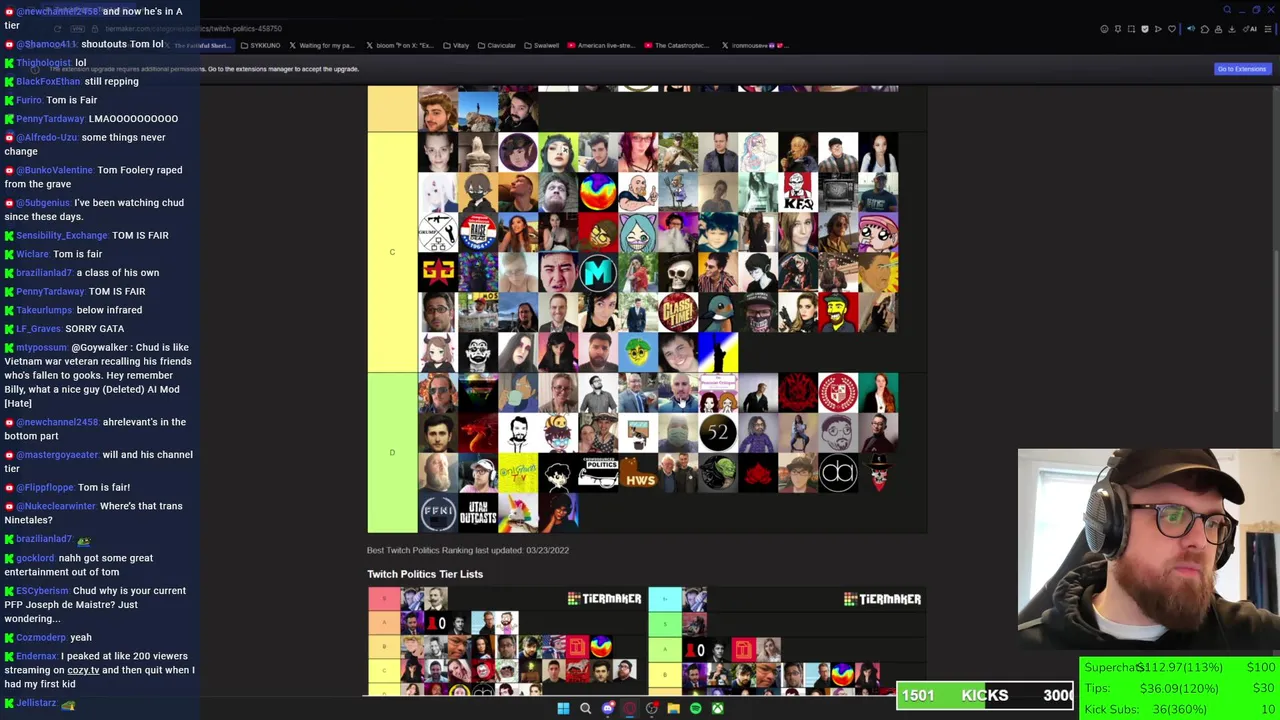Click the Twitch Politics Tier Lists heading

coord(425,574)
